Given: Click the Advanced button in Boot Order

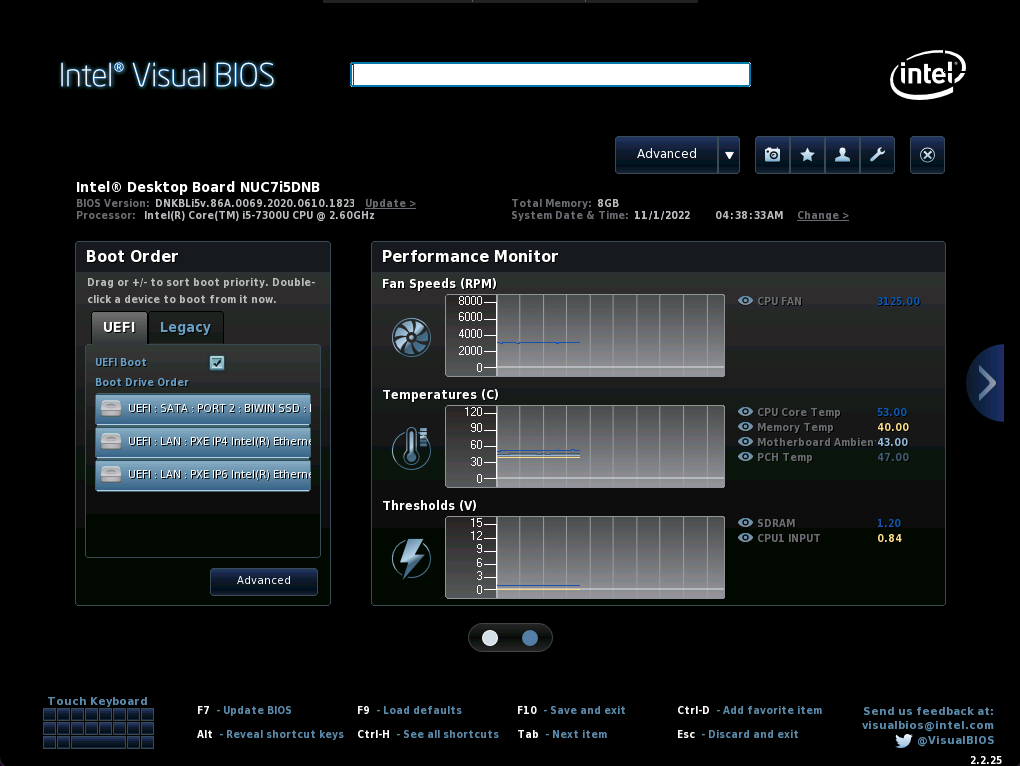Looking at the screenshot, I should click(263, 581).
